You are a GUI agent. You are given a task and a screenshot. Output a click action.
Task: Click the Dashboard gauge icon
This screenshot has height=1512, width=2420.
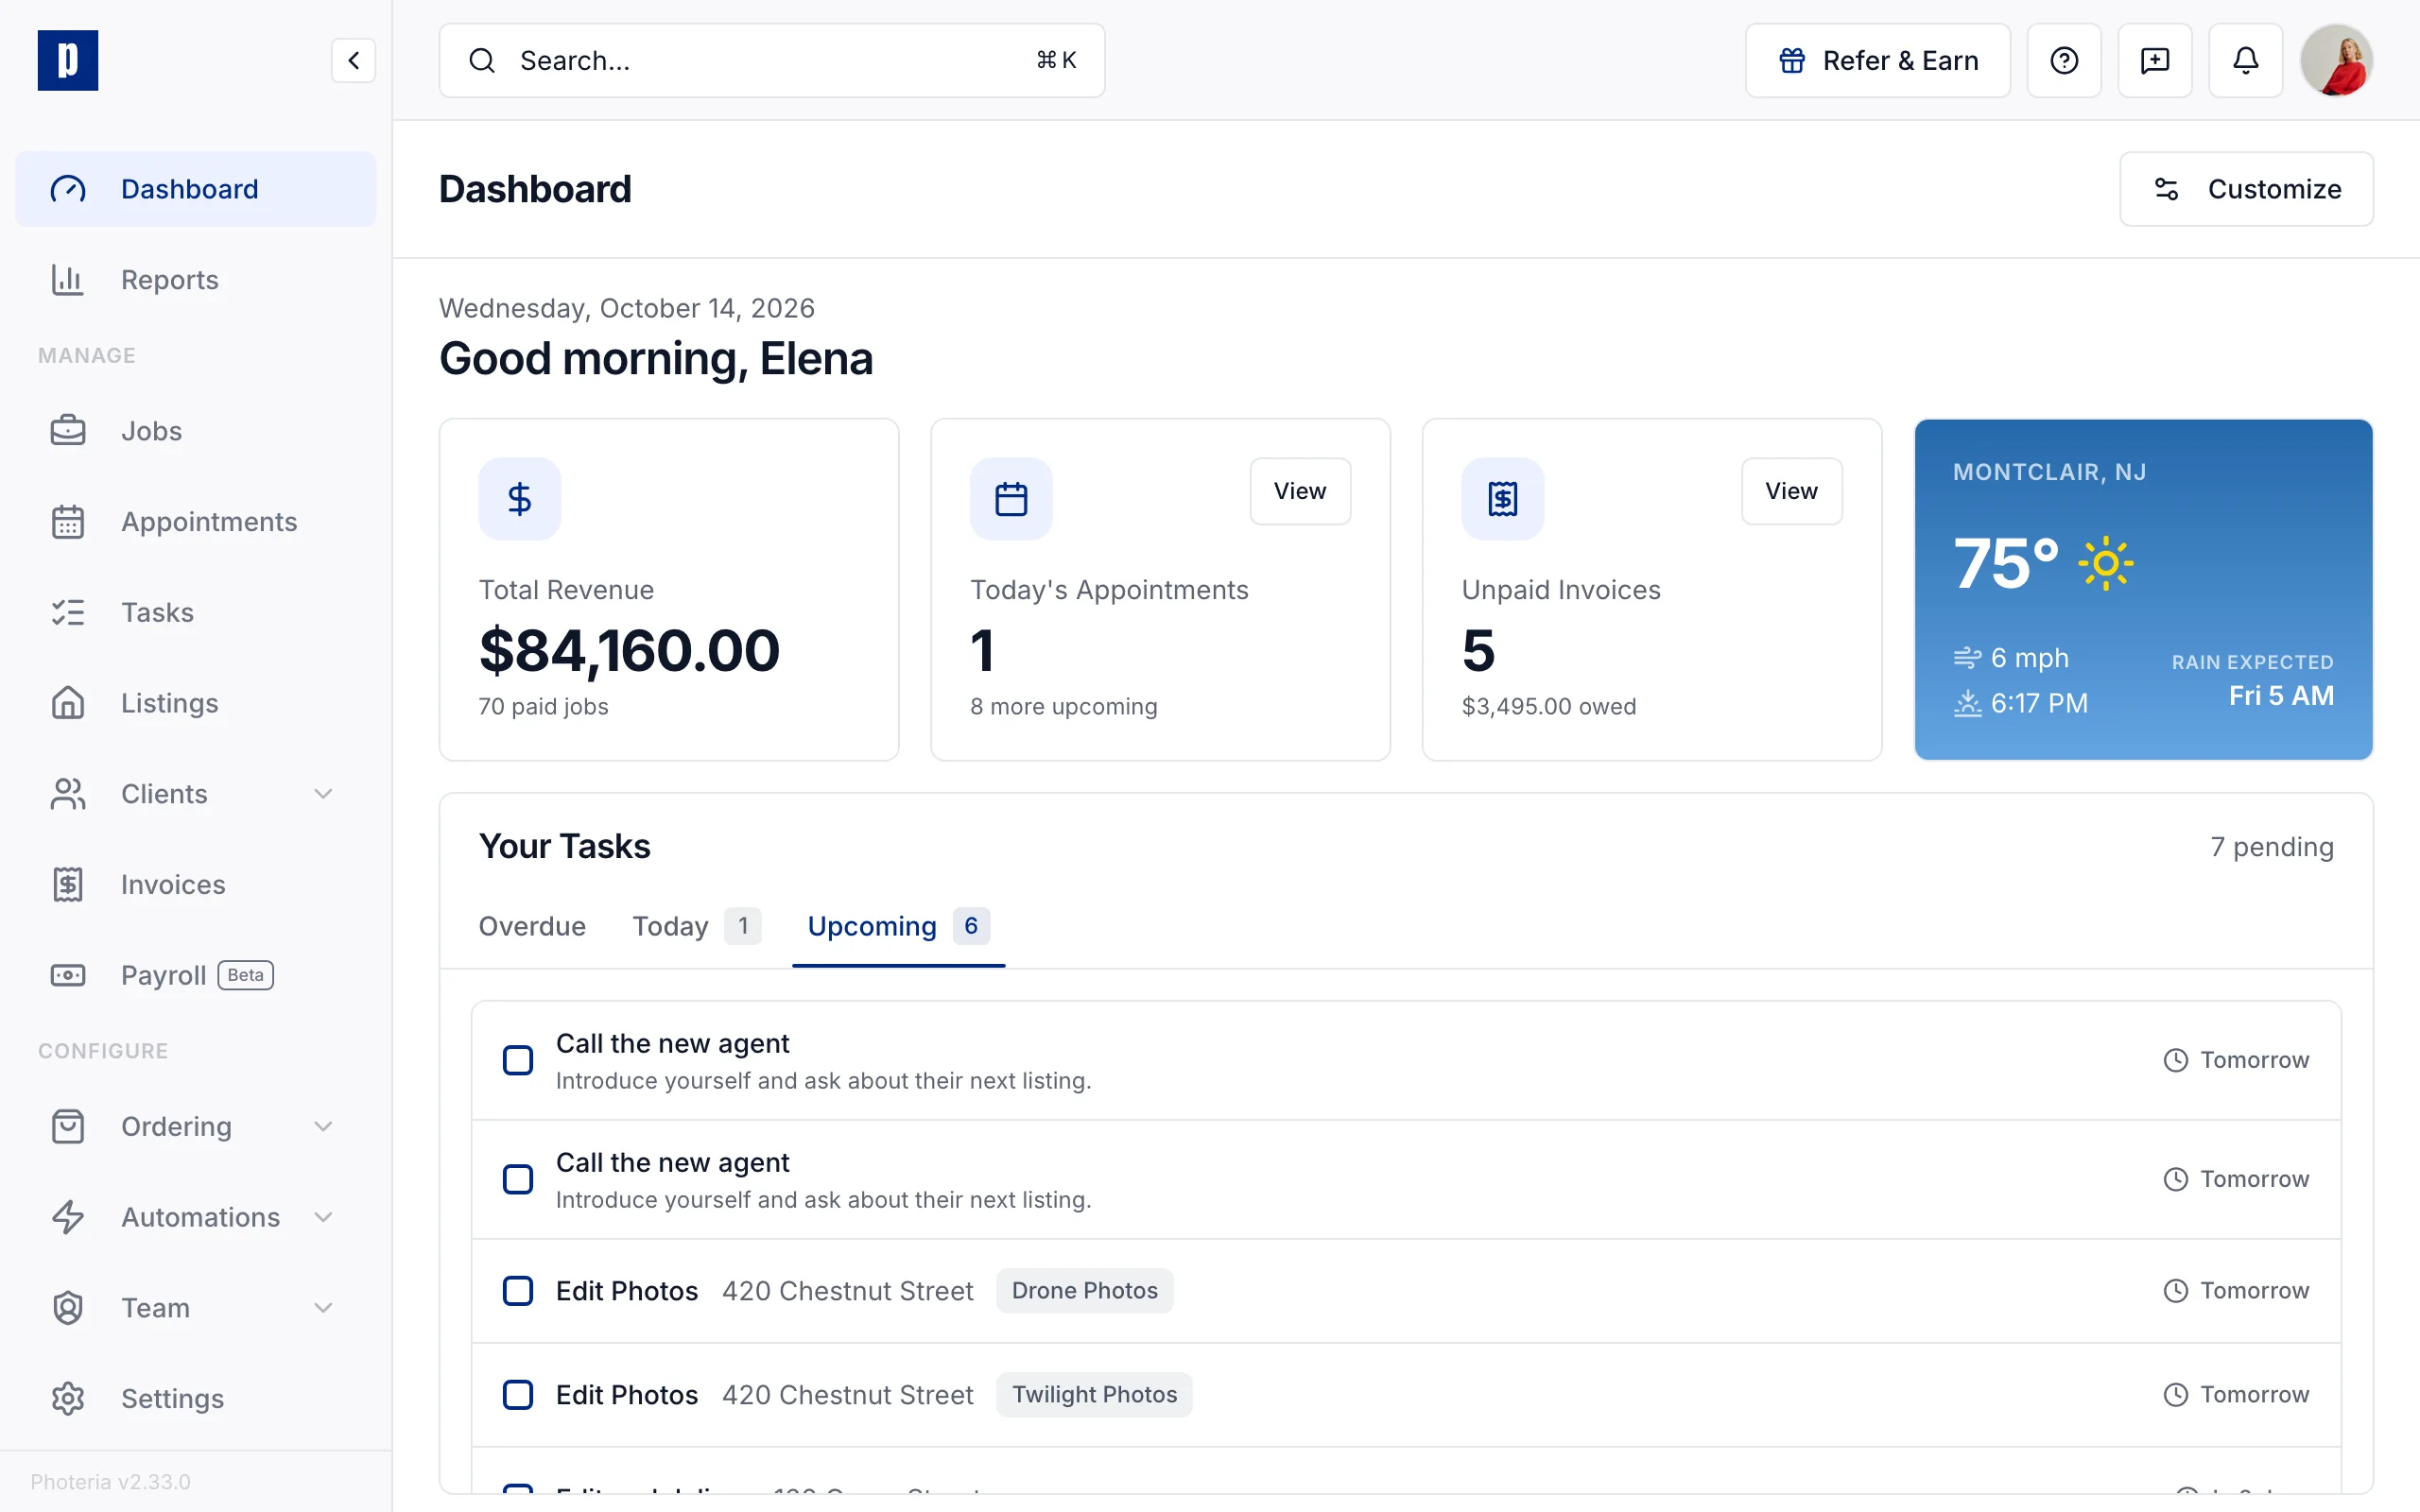click(68, 189)
